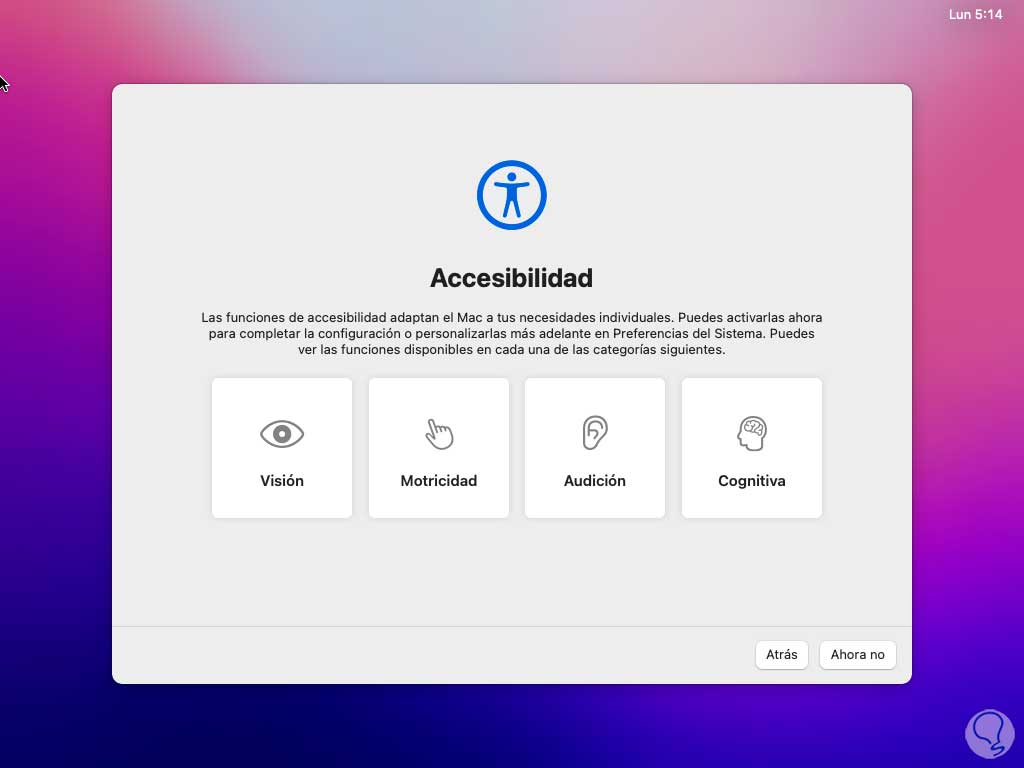Click the divider line above Atrás
Screen dimensions: 1024x768
tap(511, 626)
